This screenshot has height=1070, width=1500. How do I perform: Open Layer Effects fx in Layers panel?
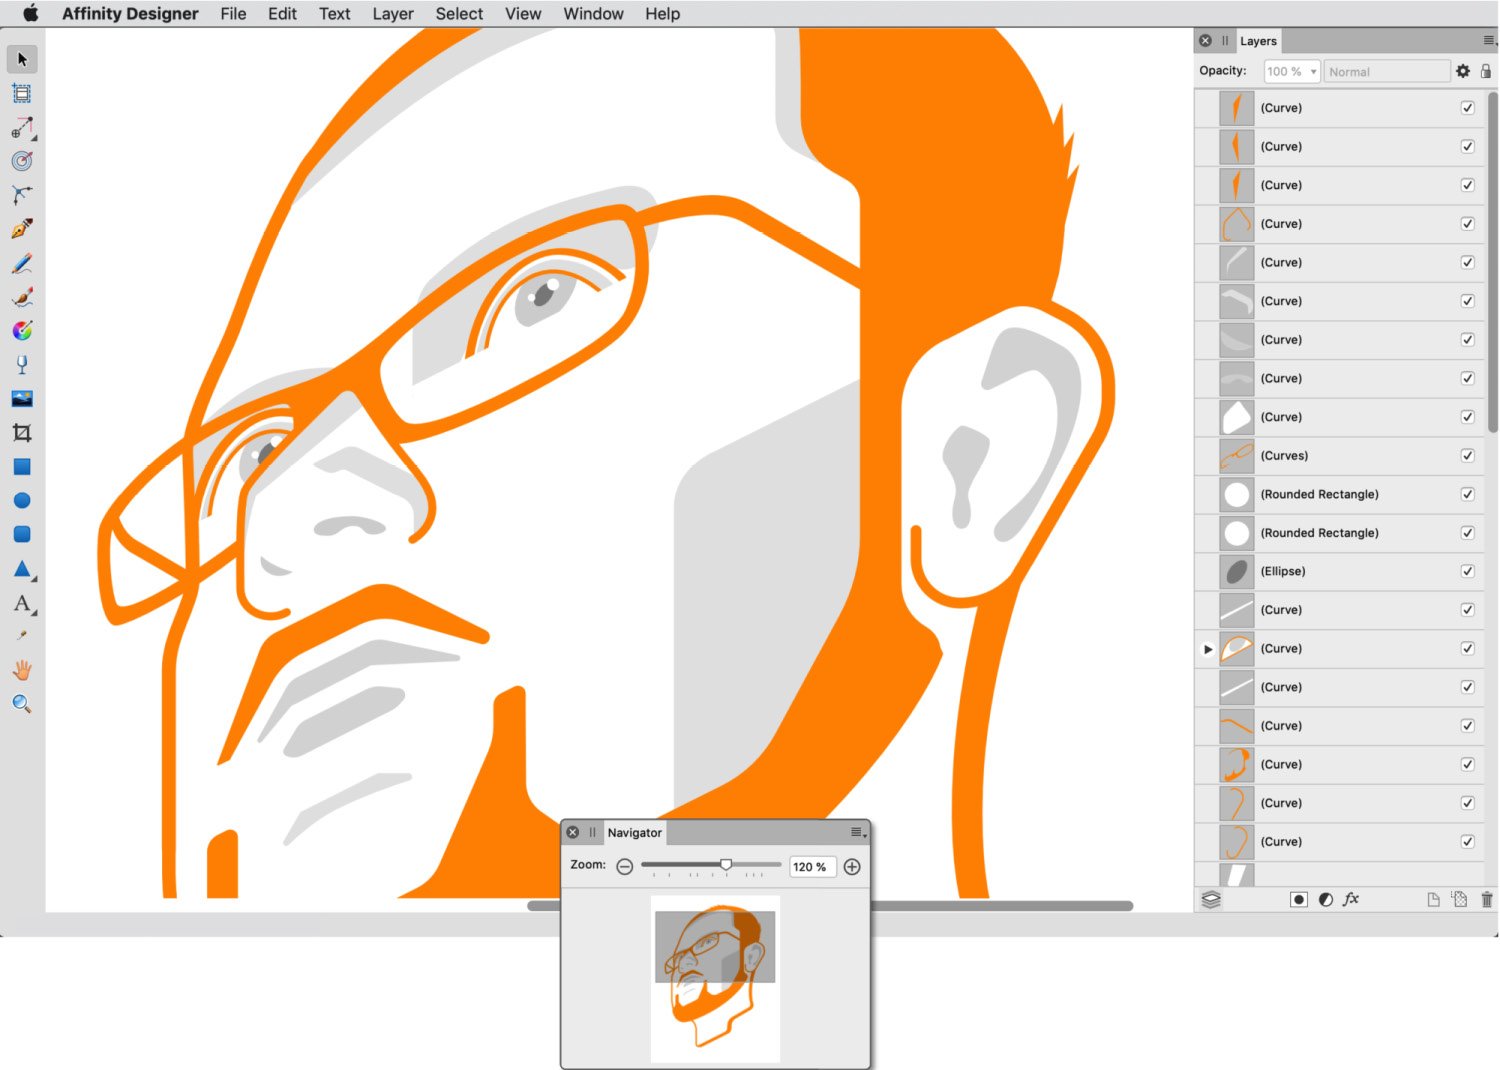point(1351,899)
